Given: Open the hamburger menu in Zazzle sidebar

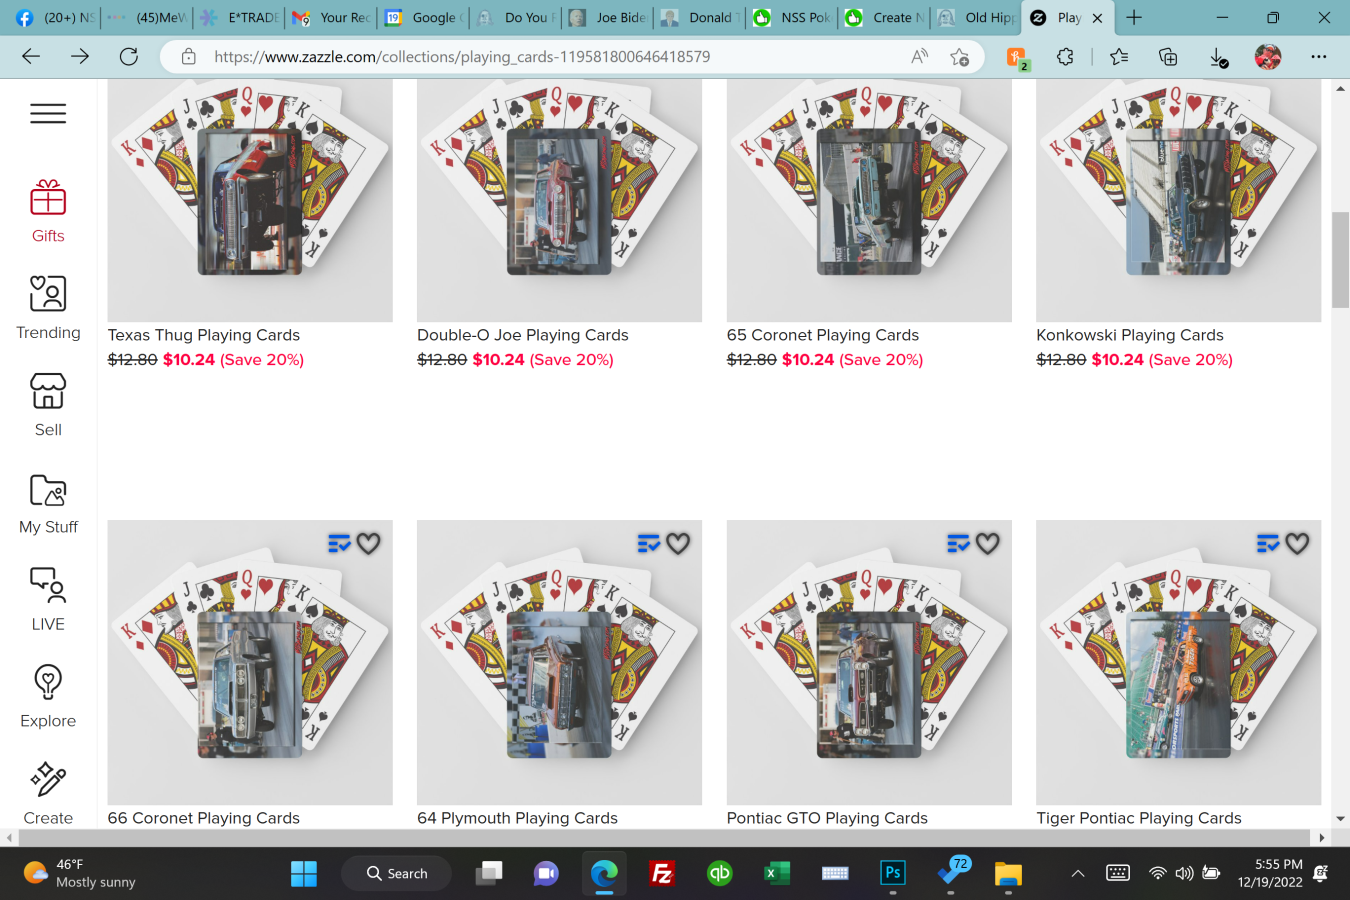Looking at the screenshot, I should click(x=48, y=114).
